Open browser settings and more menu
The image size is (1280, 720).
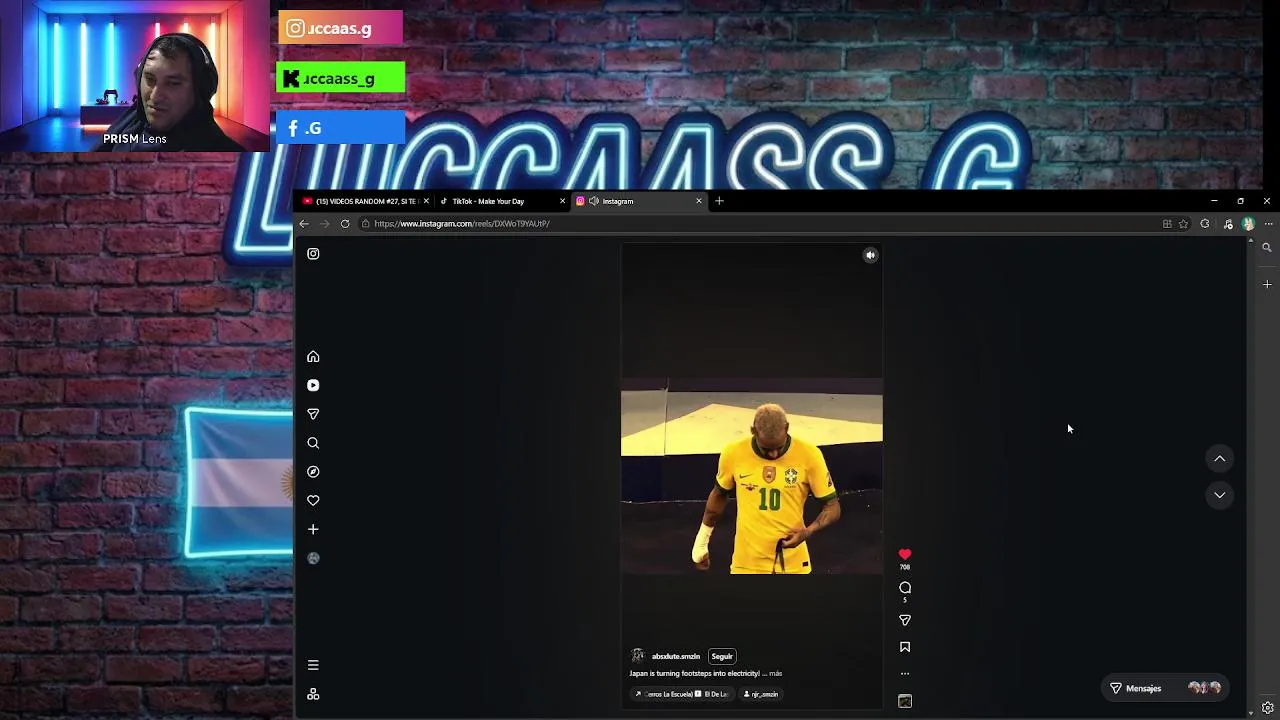(x=1268, y=224)
